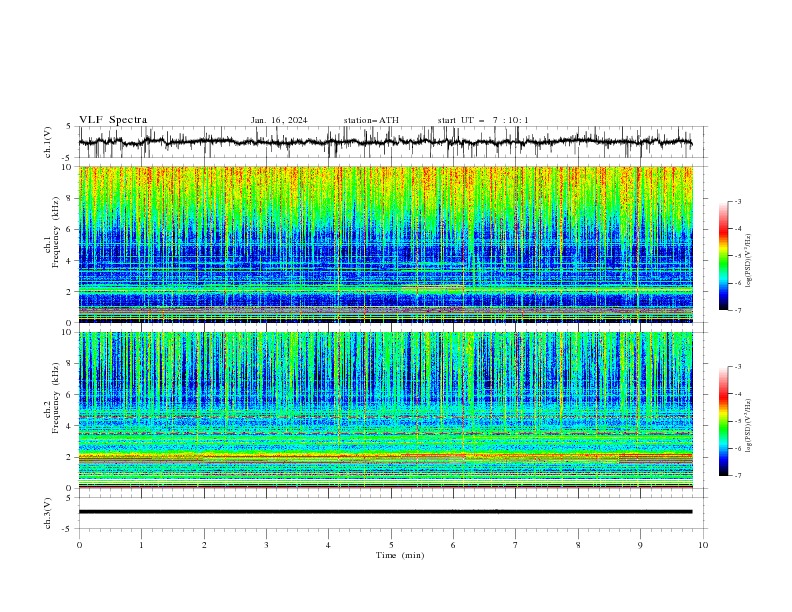Screen dimensions: 792x612
Task: Click the time axis tick label '5'
Action: click(x=391, y=545)
